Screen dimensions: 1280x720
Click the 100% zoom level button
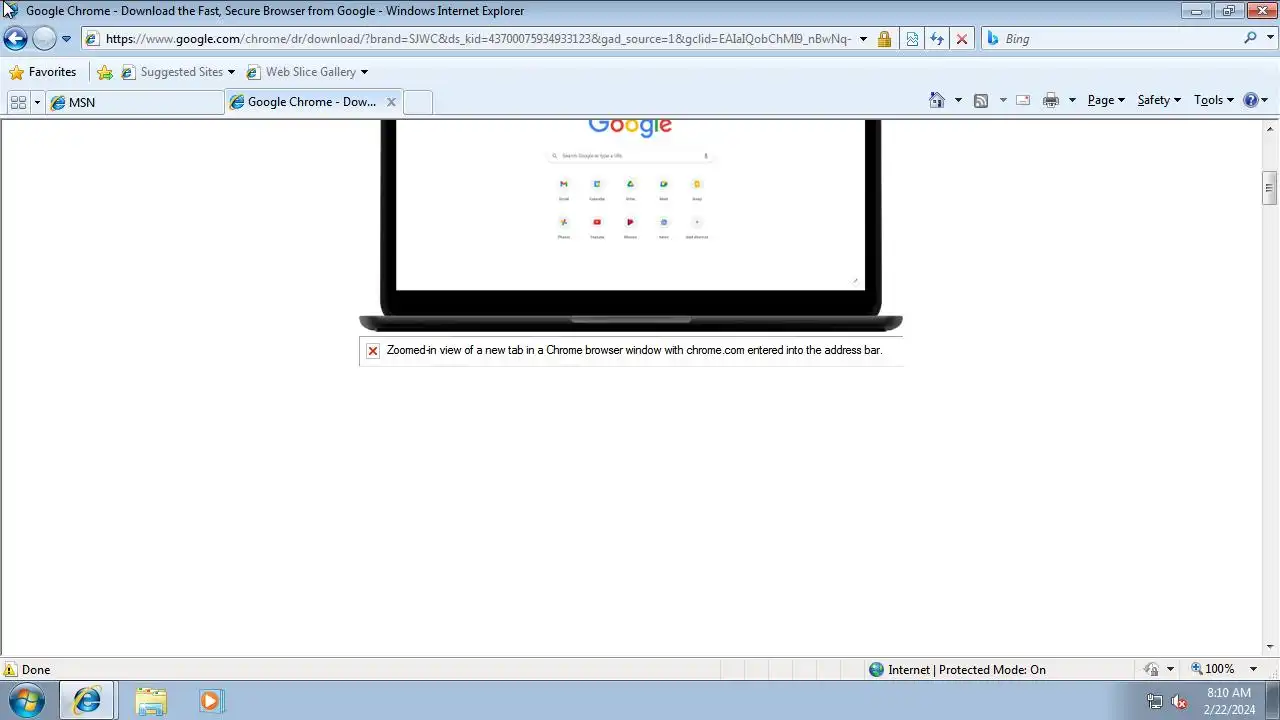point(1213,669)
